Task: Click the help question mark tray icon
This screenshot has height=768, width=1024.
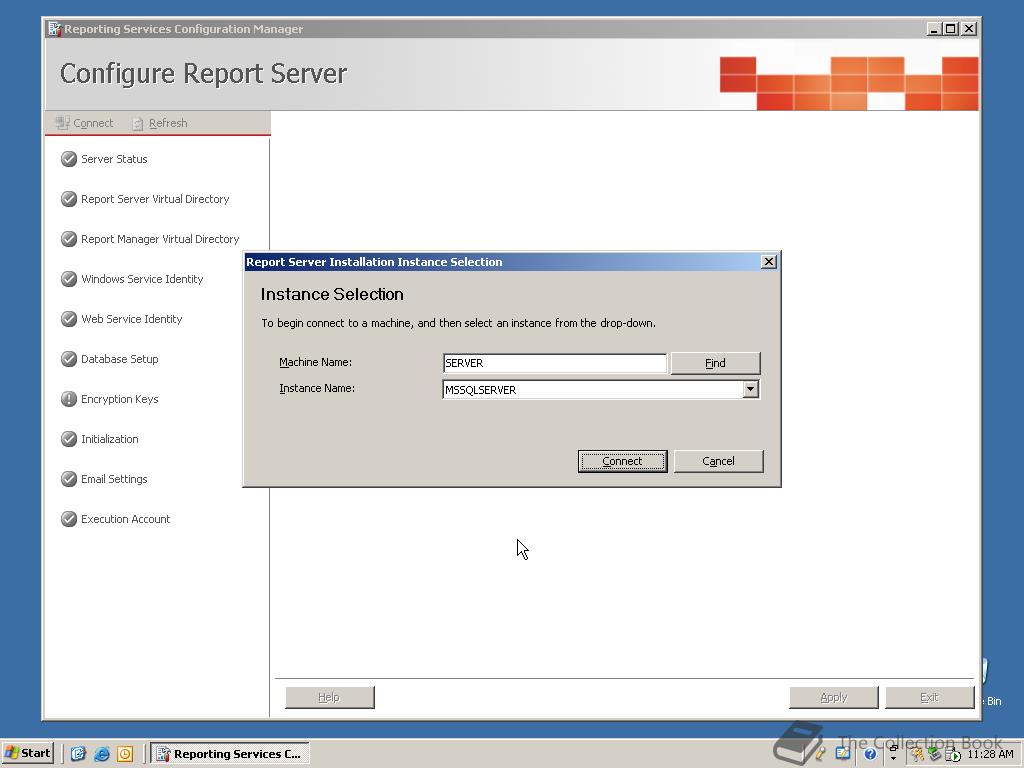Action: coord(870,754)
